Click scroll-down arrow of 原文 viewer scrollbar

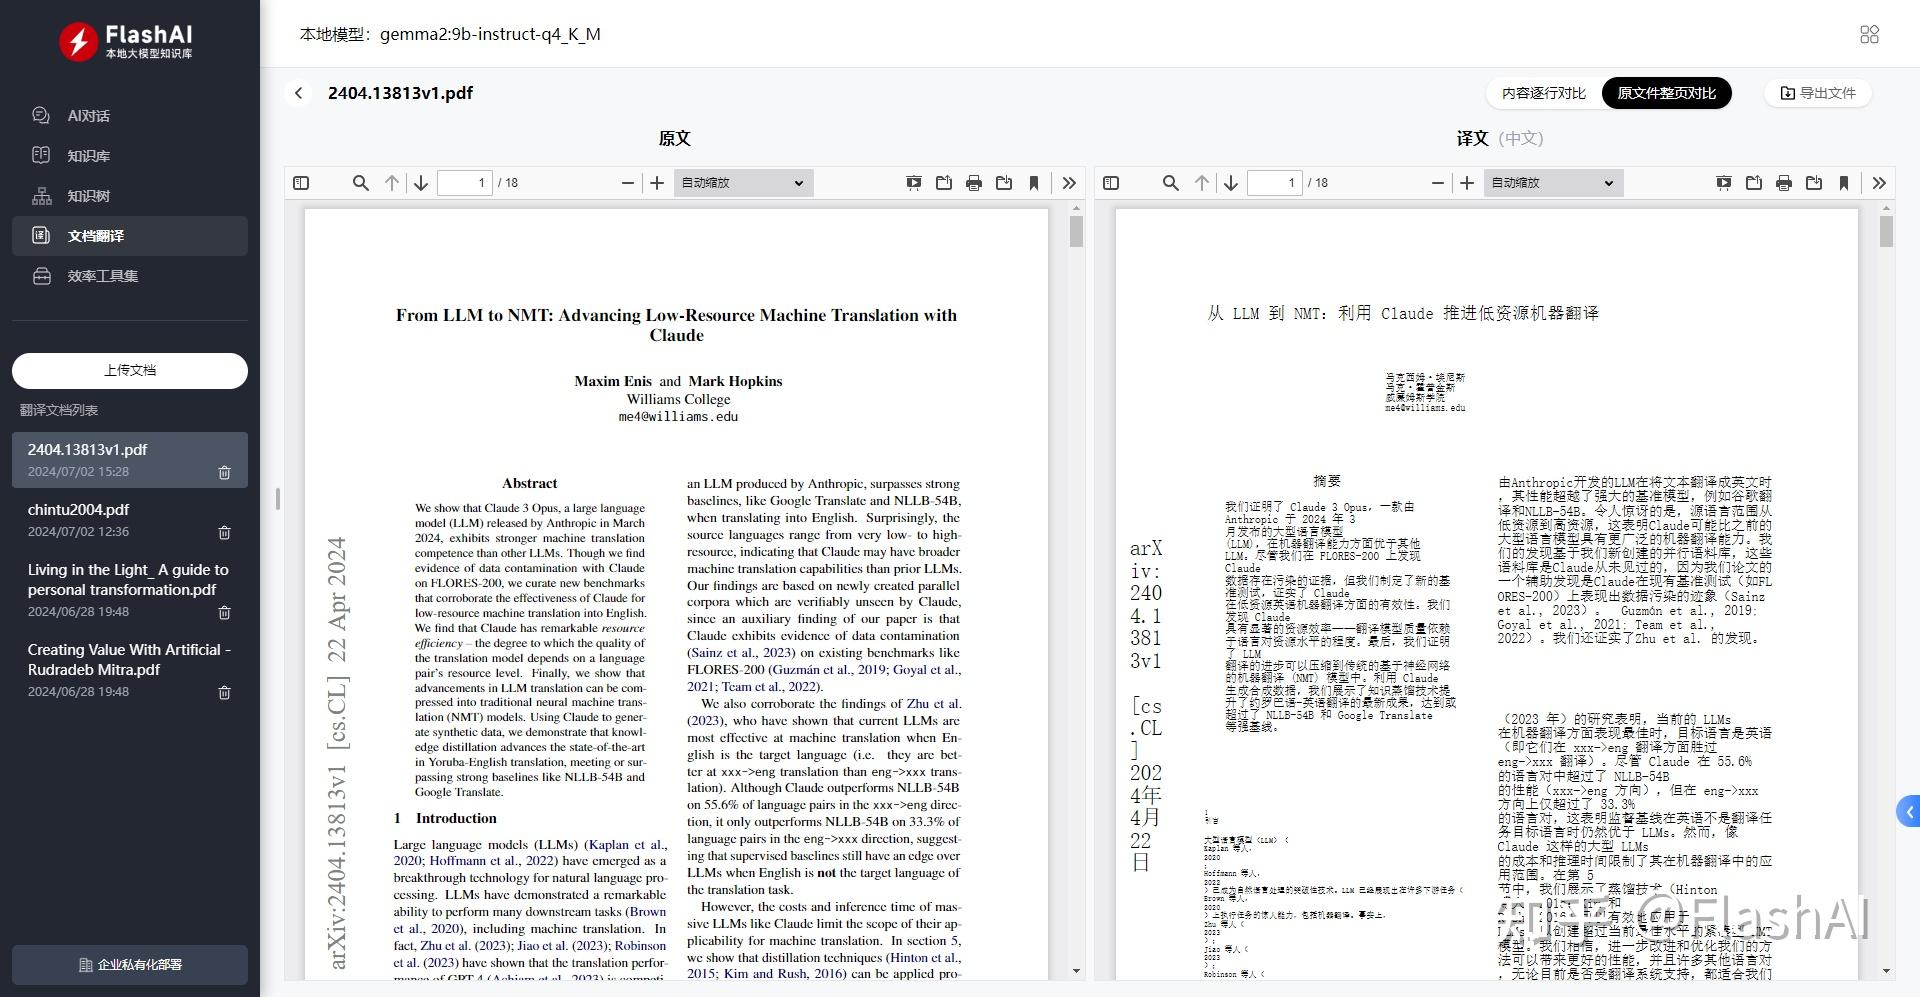click(1076, 971)
